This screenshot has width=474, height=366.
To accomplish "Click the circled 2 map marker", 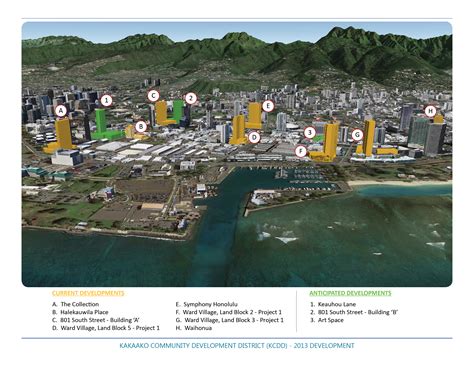I will (x=191, y=98).
